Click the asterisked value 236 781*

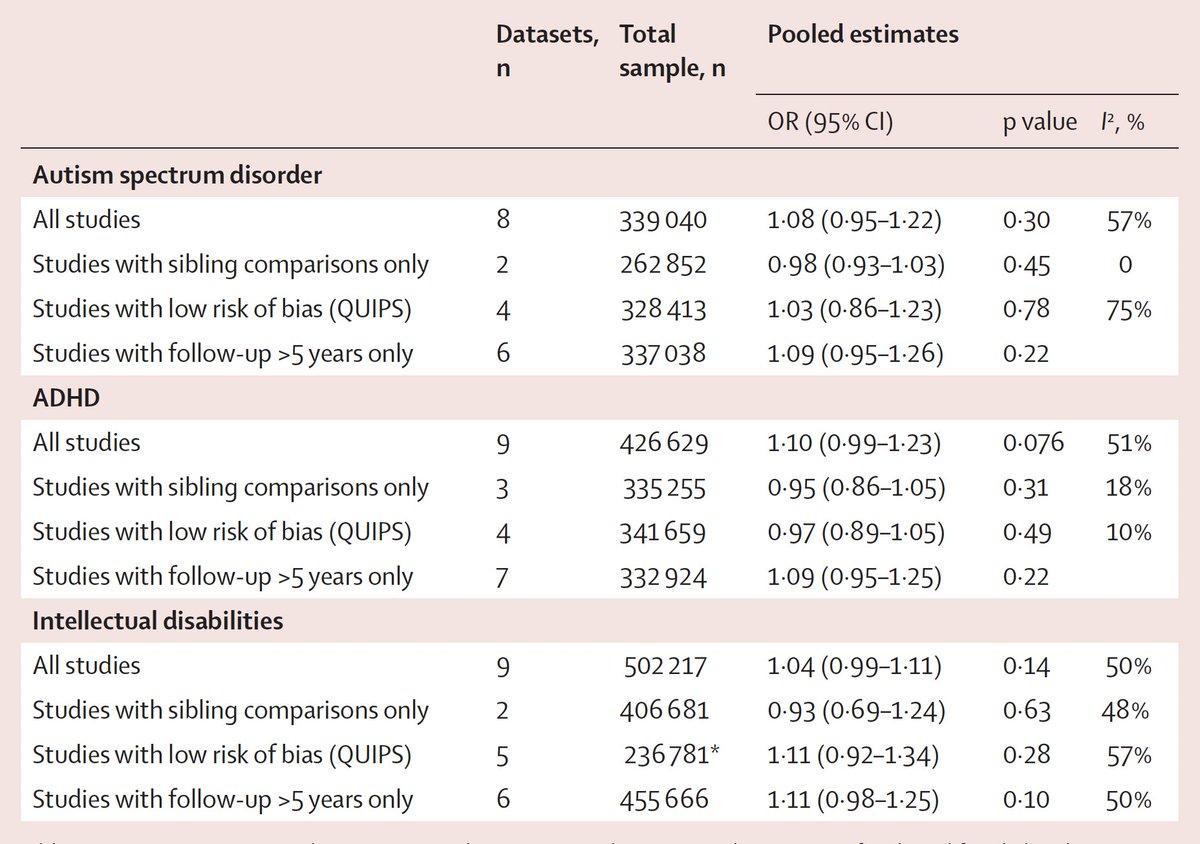click(x=670, y=755)
